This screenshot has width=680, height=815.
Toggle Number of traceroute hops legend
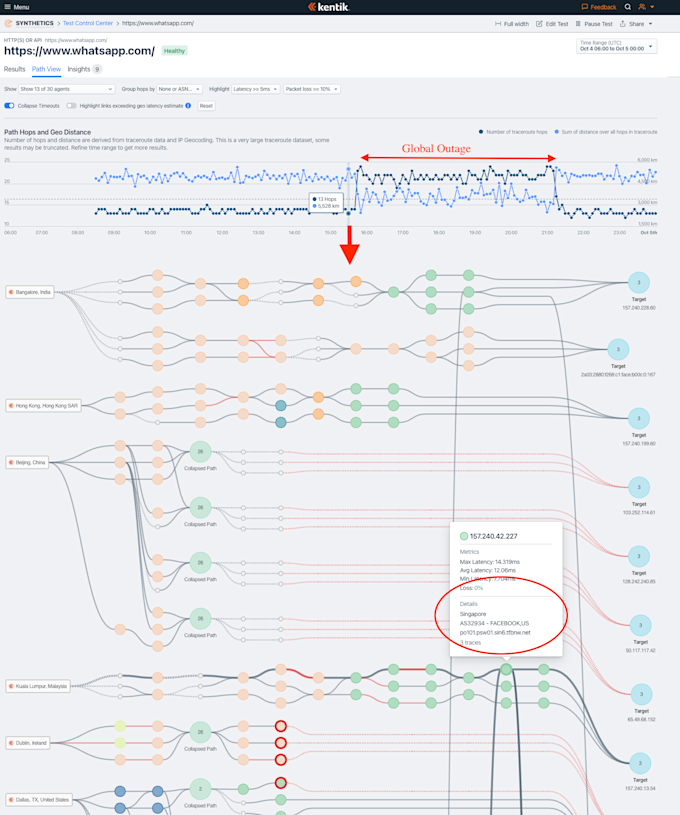[513, 132]
